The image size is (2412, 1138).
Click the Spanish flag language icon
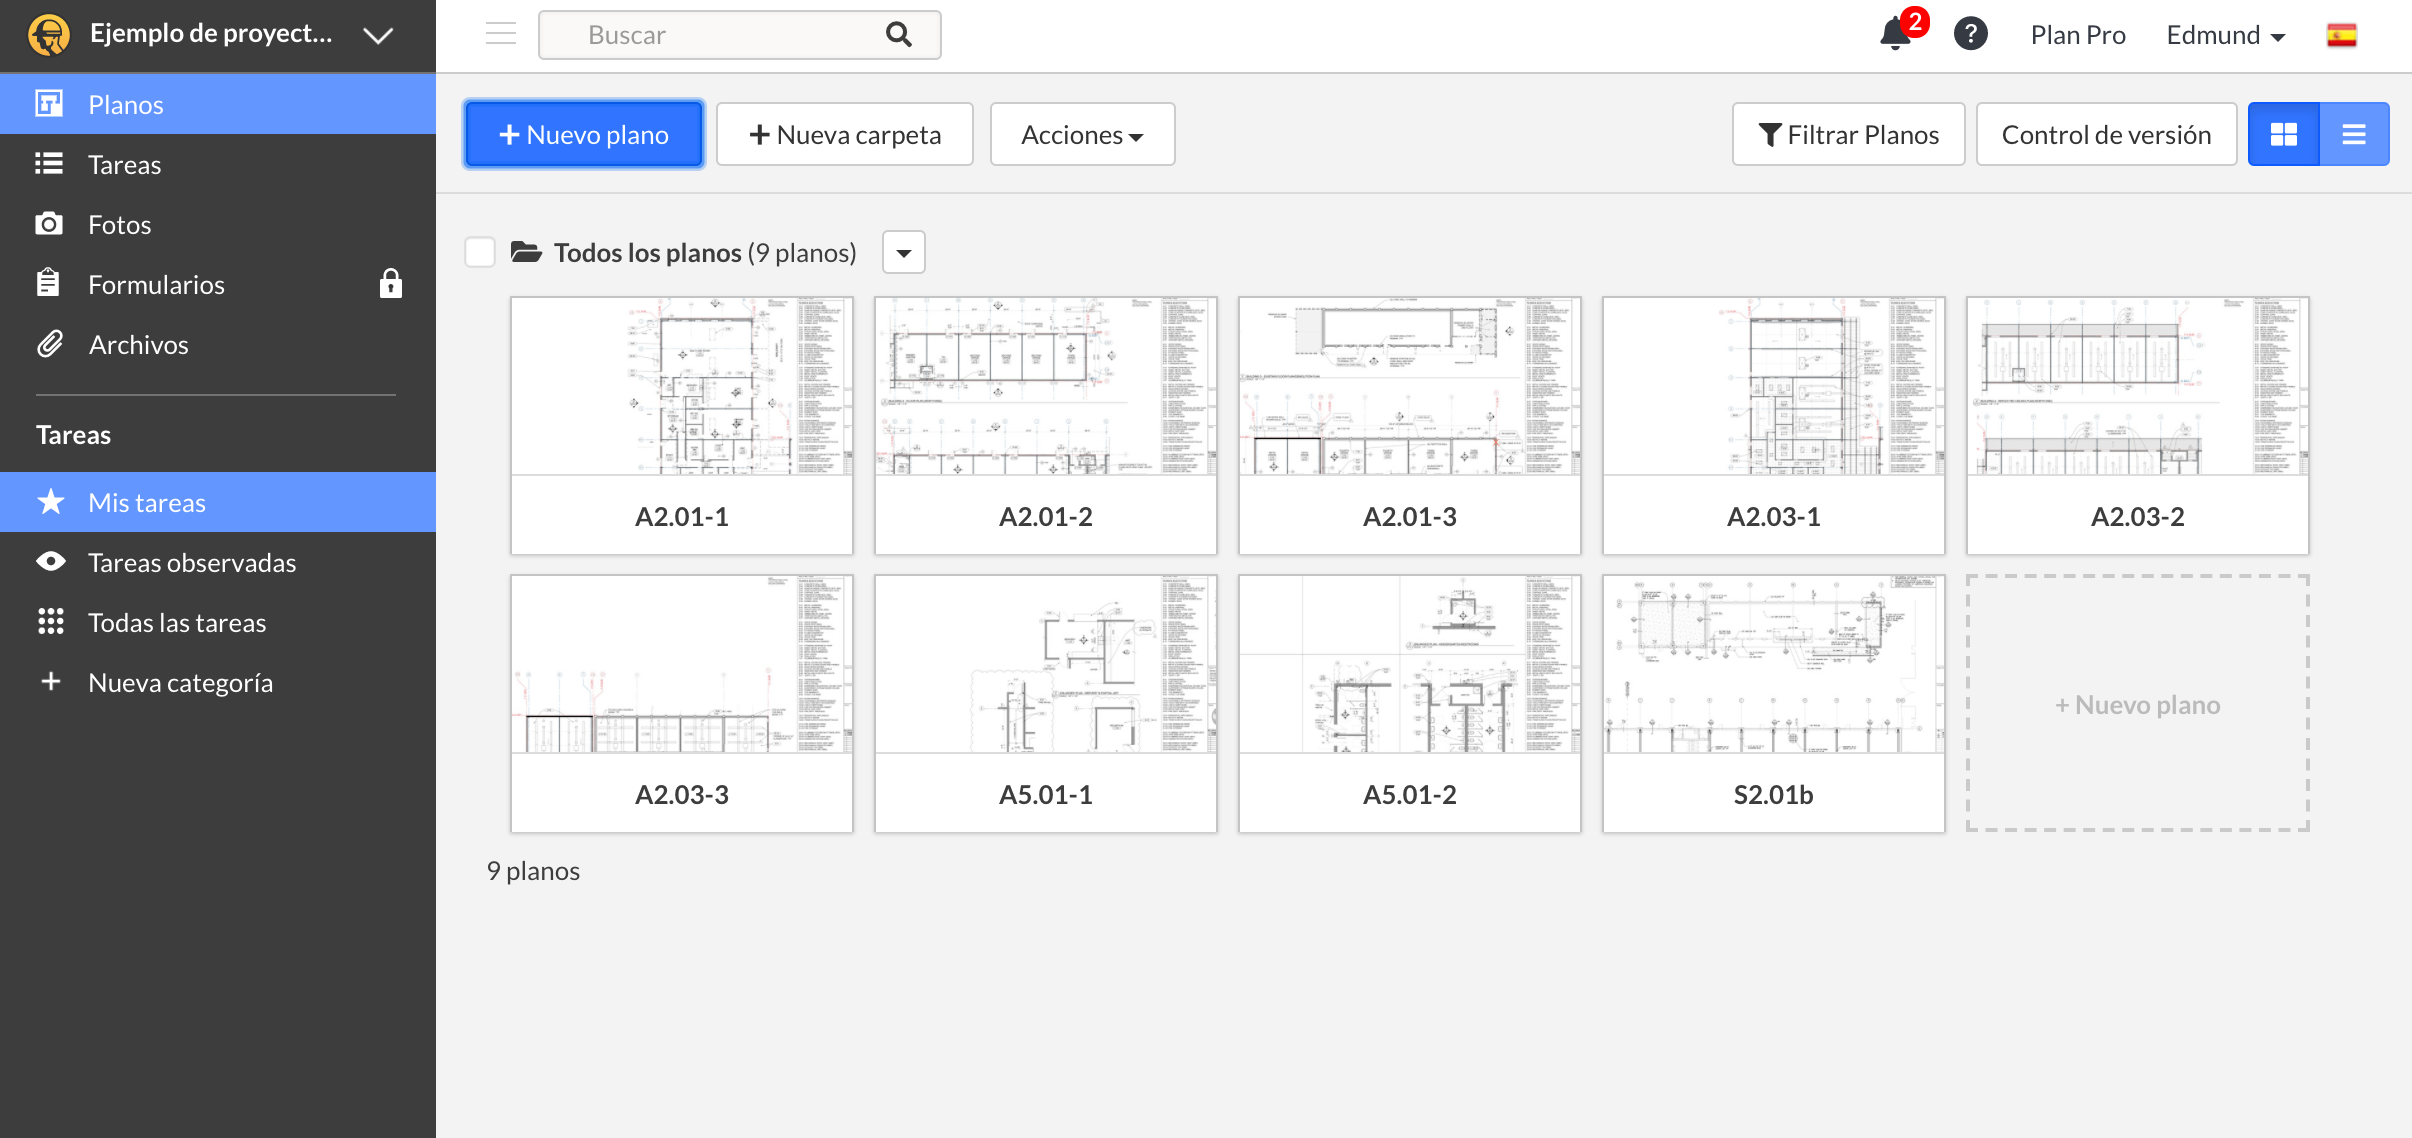pos(2341,35)
